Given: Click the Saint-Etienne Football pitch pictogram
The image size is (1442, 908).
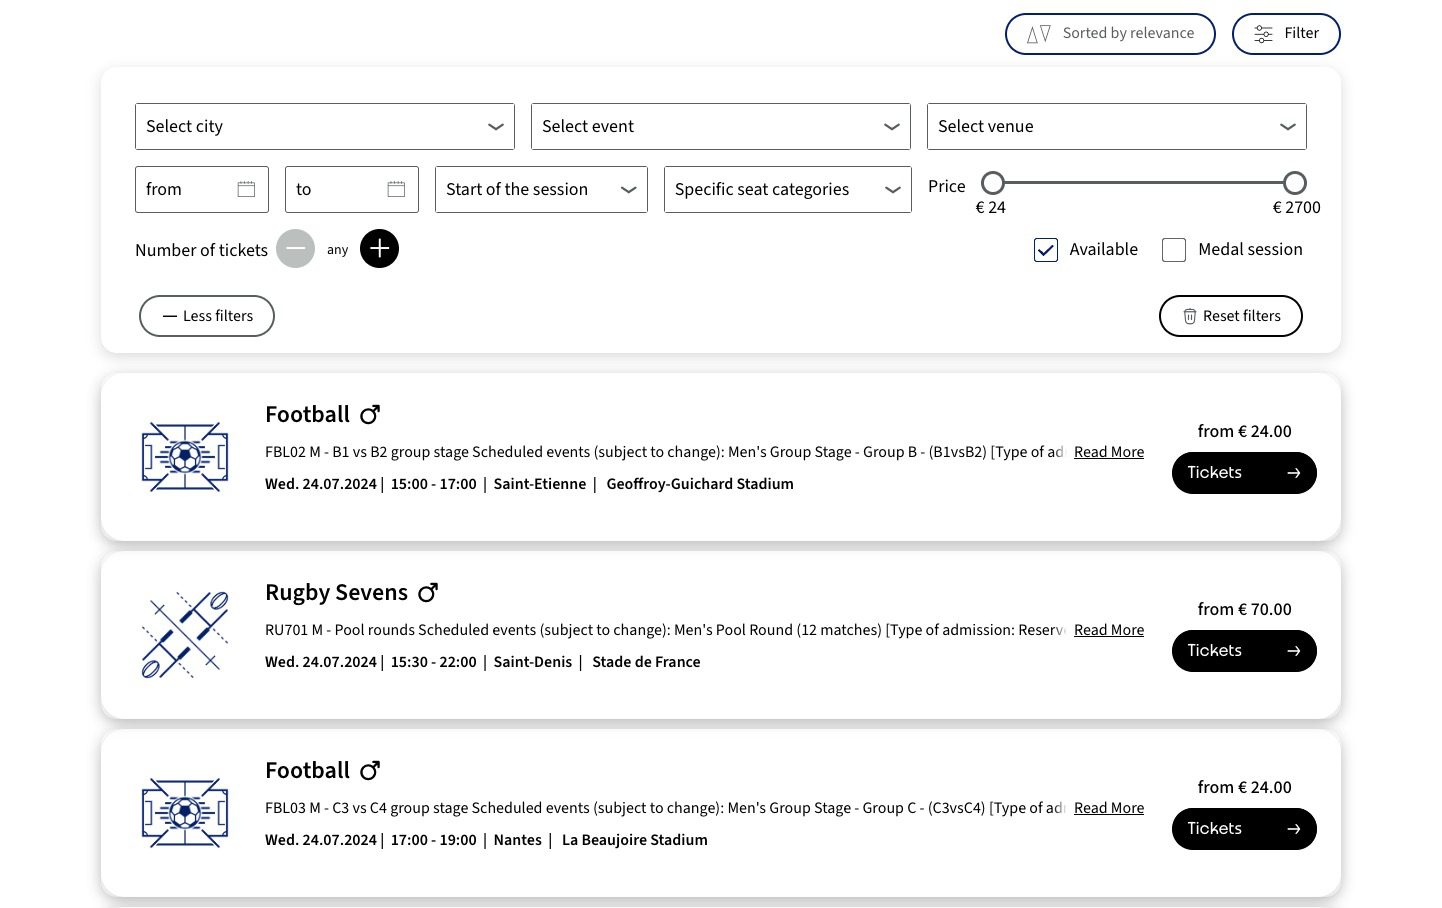Looking at the screenshot, I should coord(185,457).
